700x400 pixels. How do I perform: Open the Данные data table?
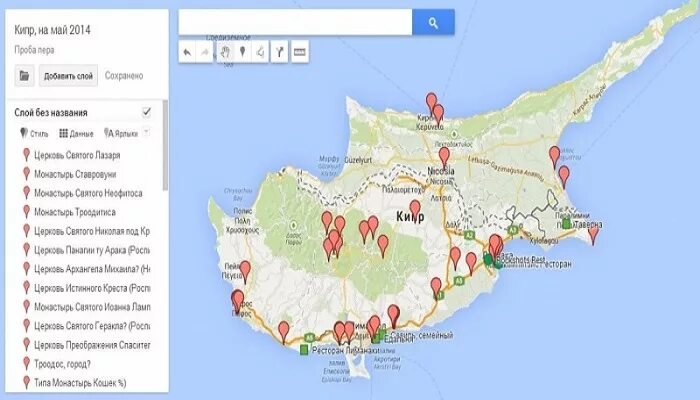coord(76,133)
